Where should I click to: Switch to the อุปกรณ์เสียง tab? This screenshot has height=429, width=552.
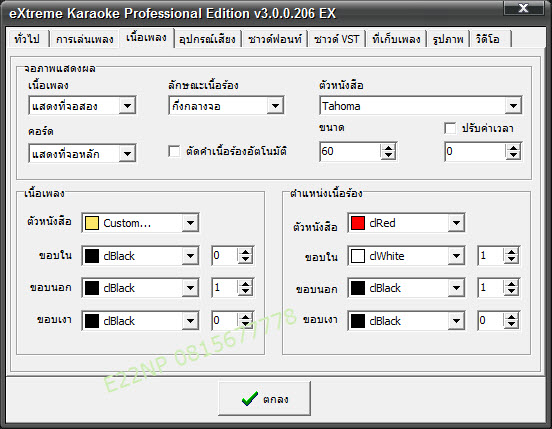click(207, 39)
